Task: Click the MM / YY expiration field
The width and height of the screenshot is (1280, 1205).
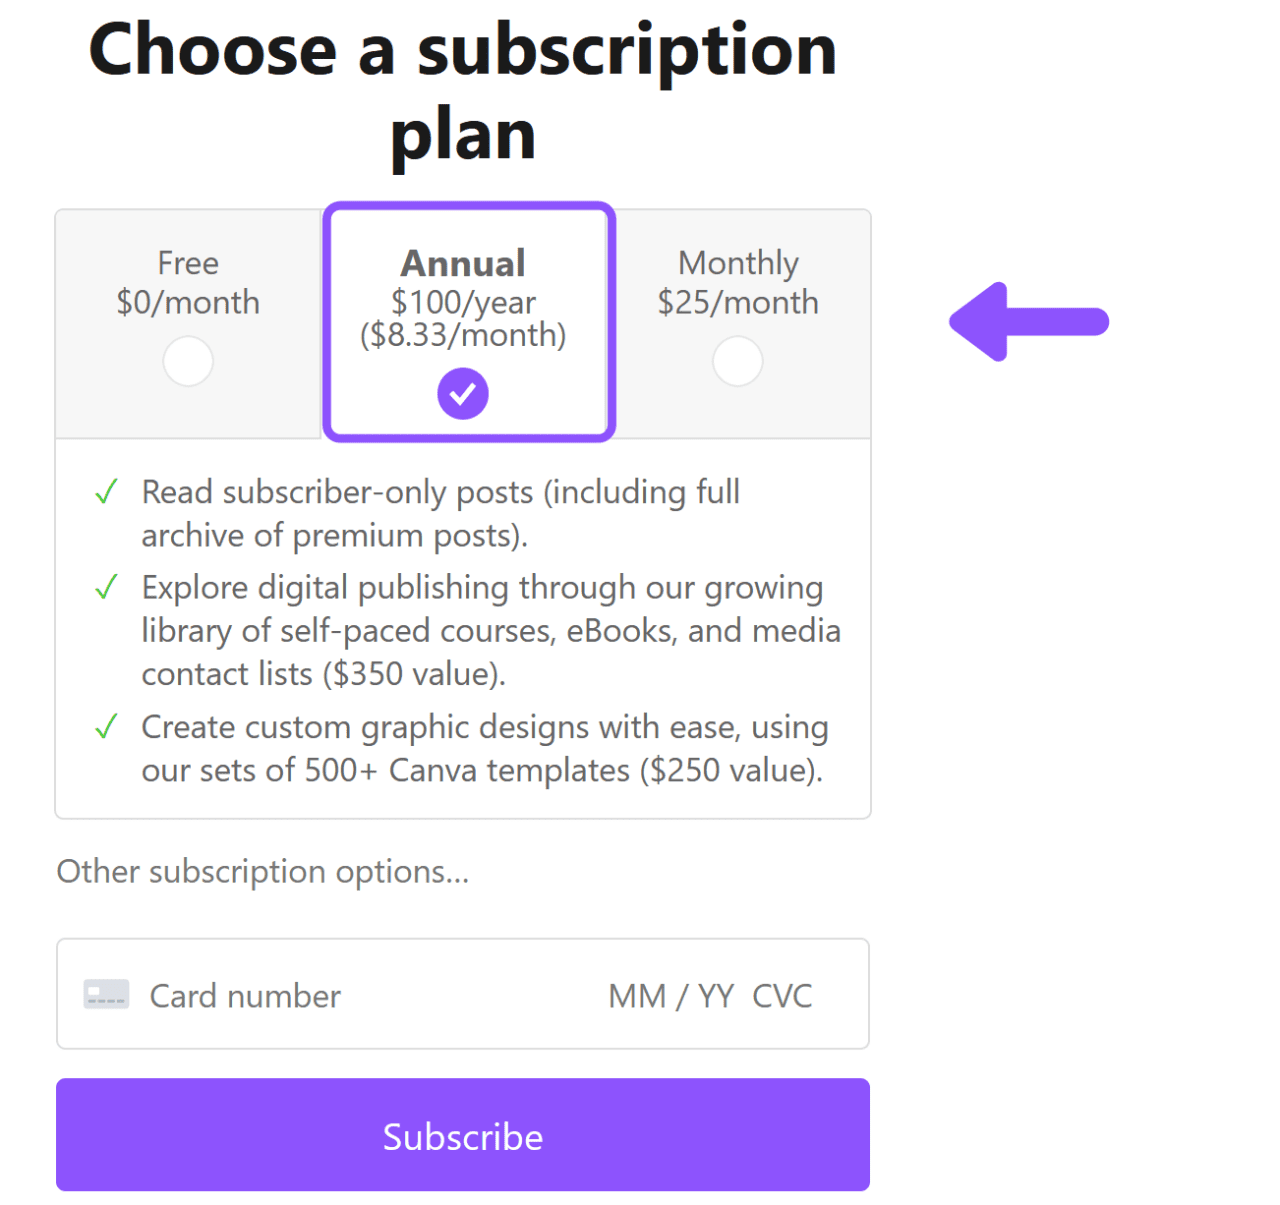Action: click(x=671, y=994)
